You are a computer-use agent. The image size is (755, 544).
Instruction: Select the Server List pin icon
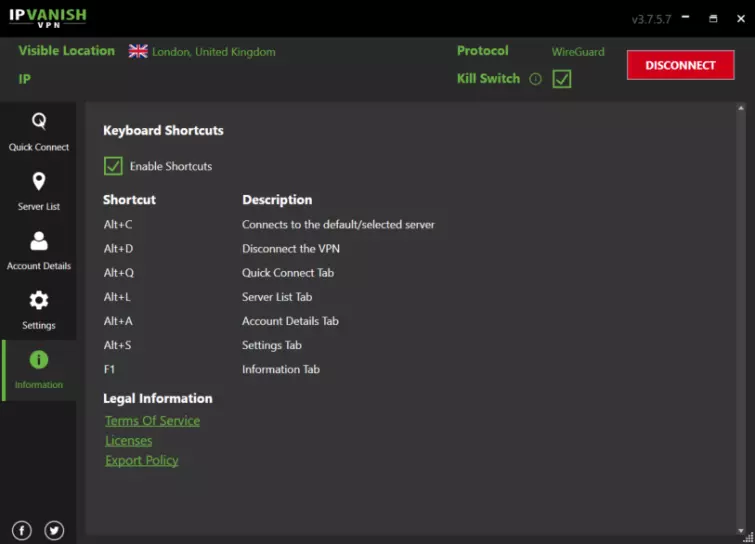(x=39, y=181)
